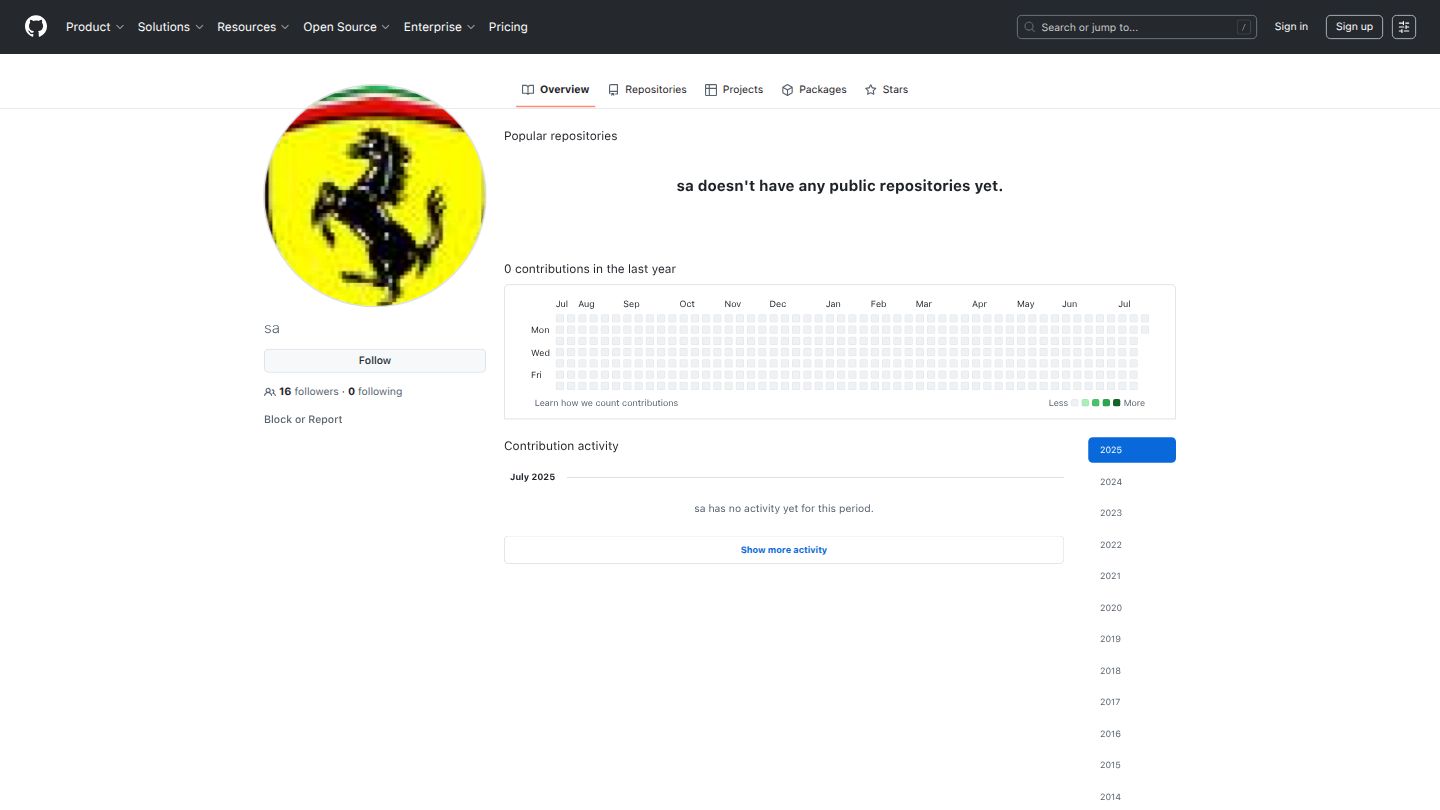1440x810 pixels.
Task: Click the cube icon beside Packages
Action: 788,90
